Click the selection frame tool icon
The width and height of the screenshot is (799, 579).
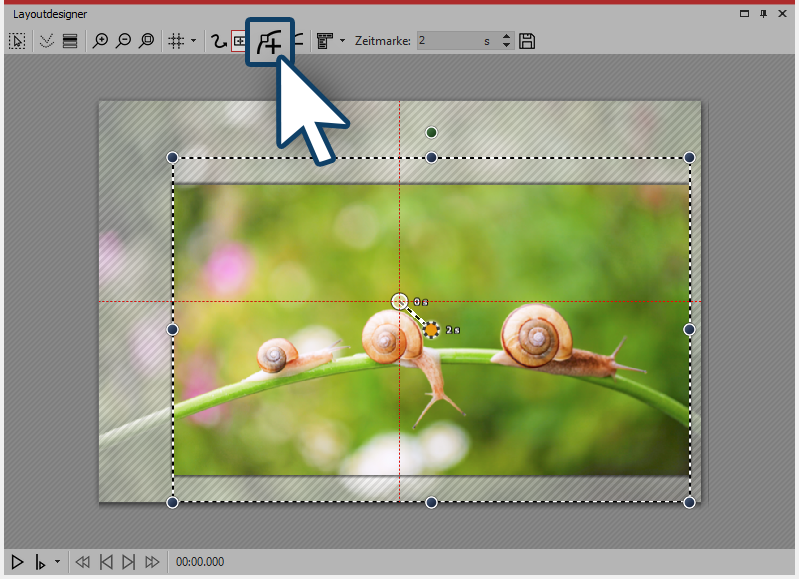tap(17, 41)
